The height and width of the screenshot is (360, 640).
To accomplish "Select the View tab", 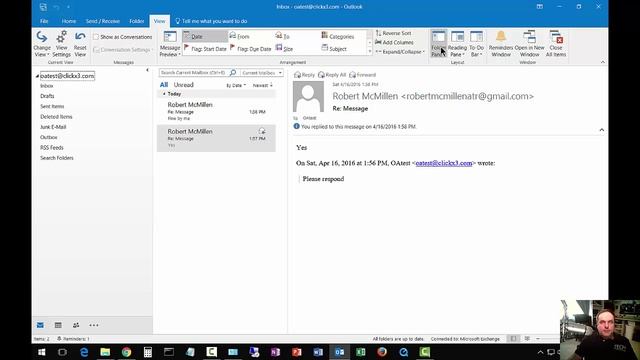I will (x=159, y=21).
